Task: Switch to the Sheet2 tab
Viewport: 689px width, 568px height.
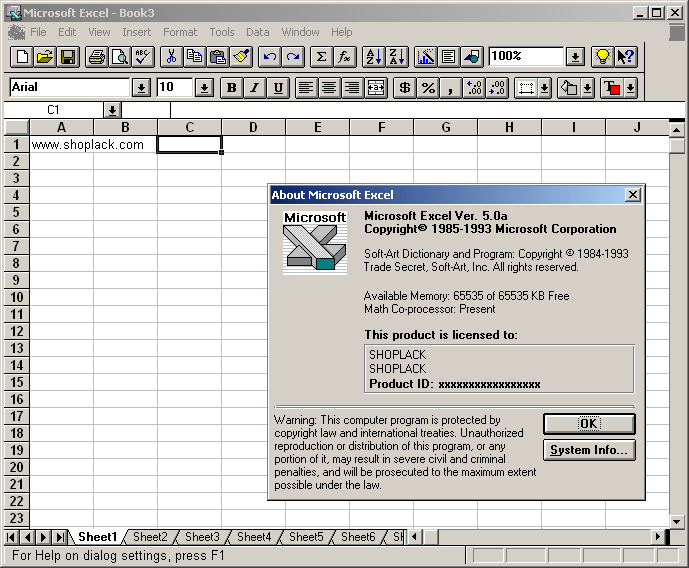Action: click(150, 537)
